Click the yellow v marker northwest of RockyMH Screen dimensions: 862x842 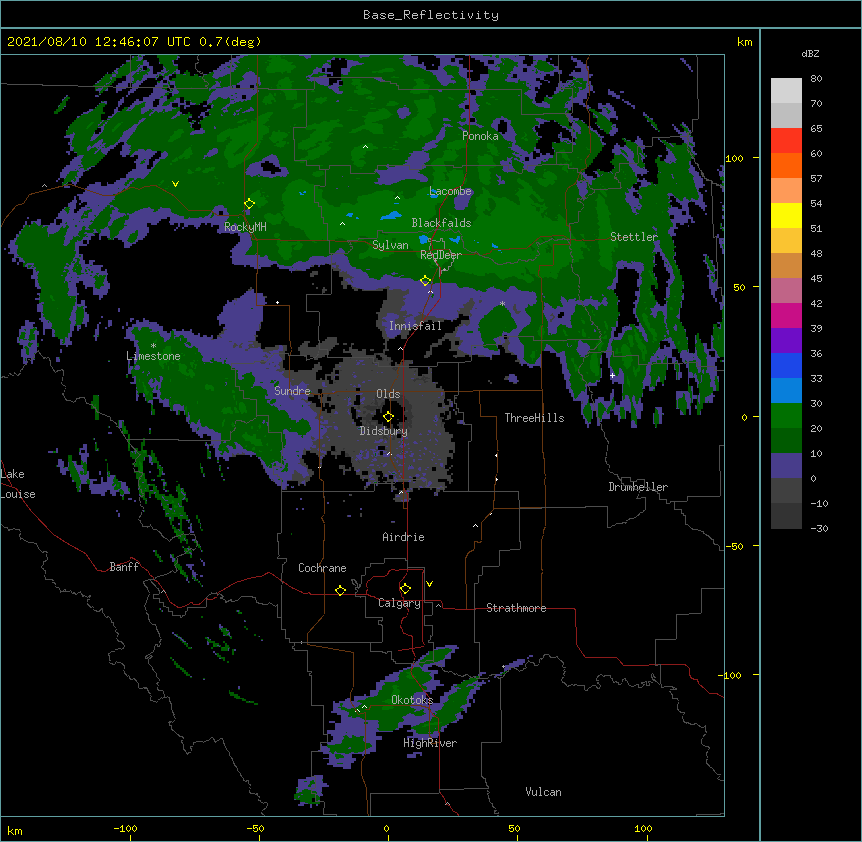[x=175, y=184]
